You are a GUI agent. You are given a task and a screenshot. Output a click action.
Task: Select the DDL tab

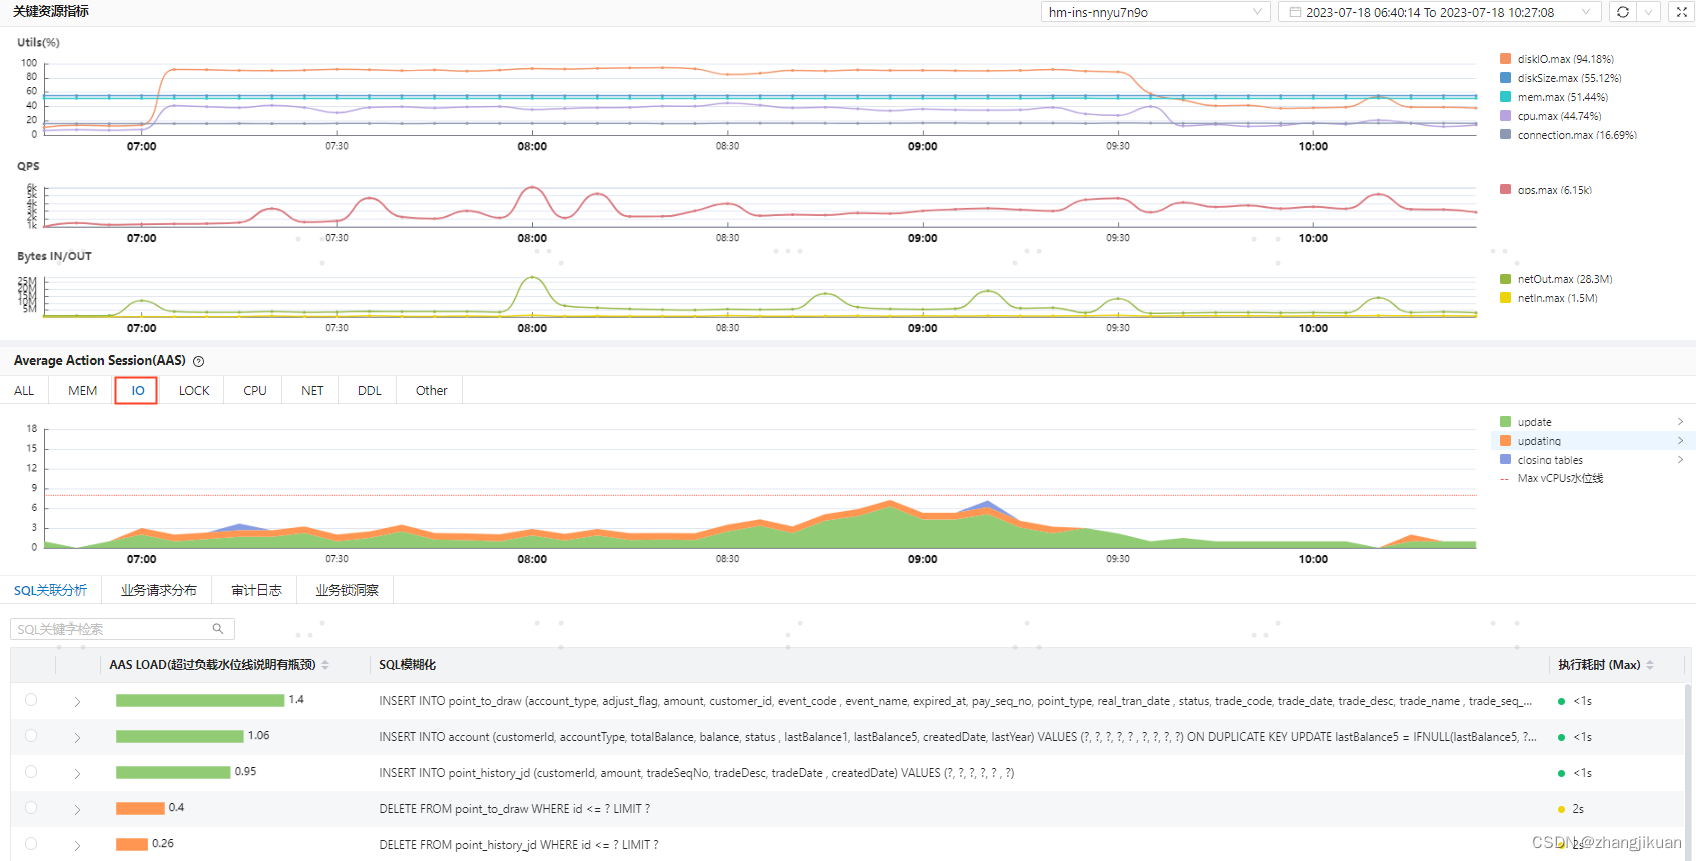point(370,391)
